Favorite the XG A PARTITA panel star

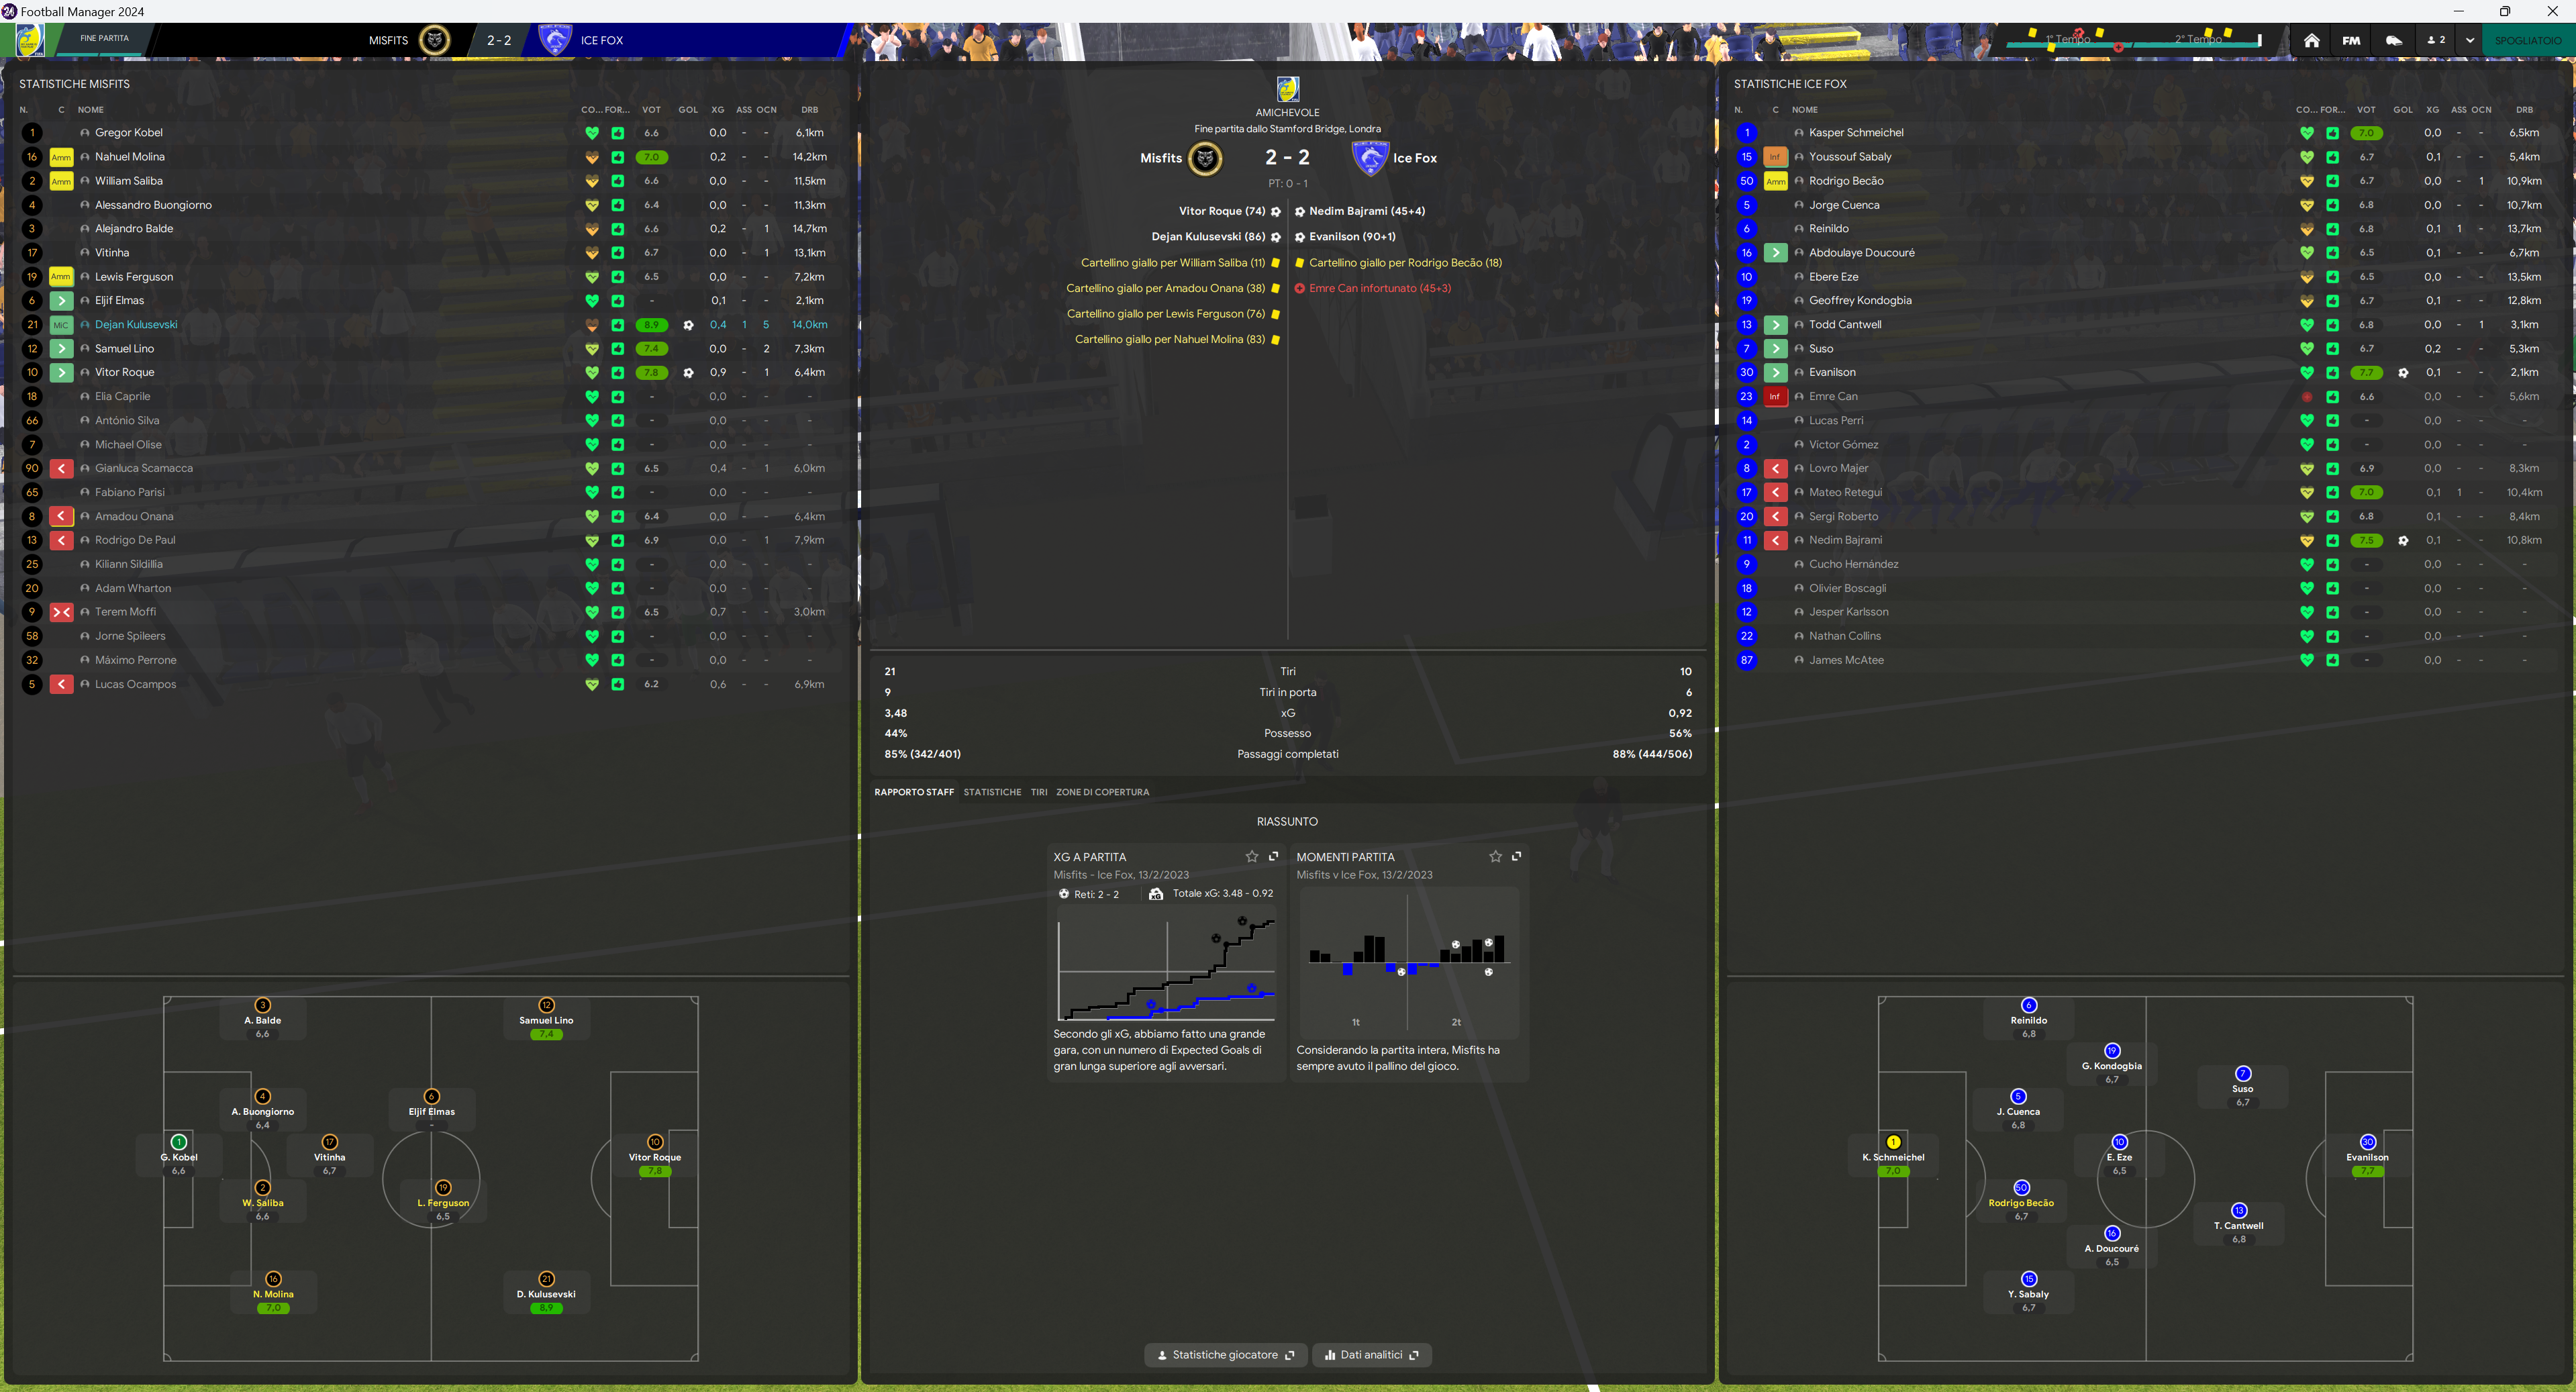click(x=1251, y=856)
